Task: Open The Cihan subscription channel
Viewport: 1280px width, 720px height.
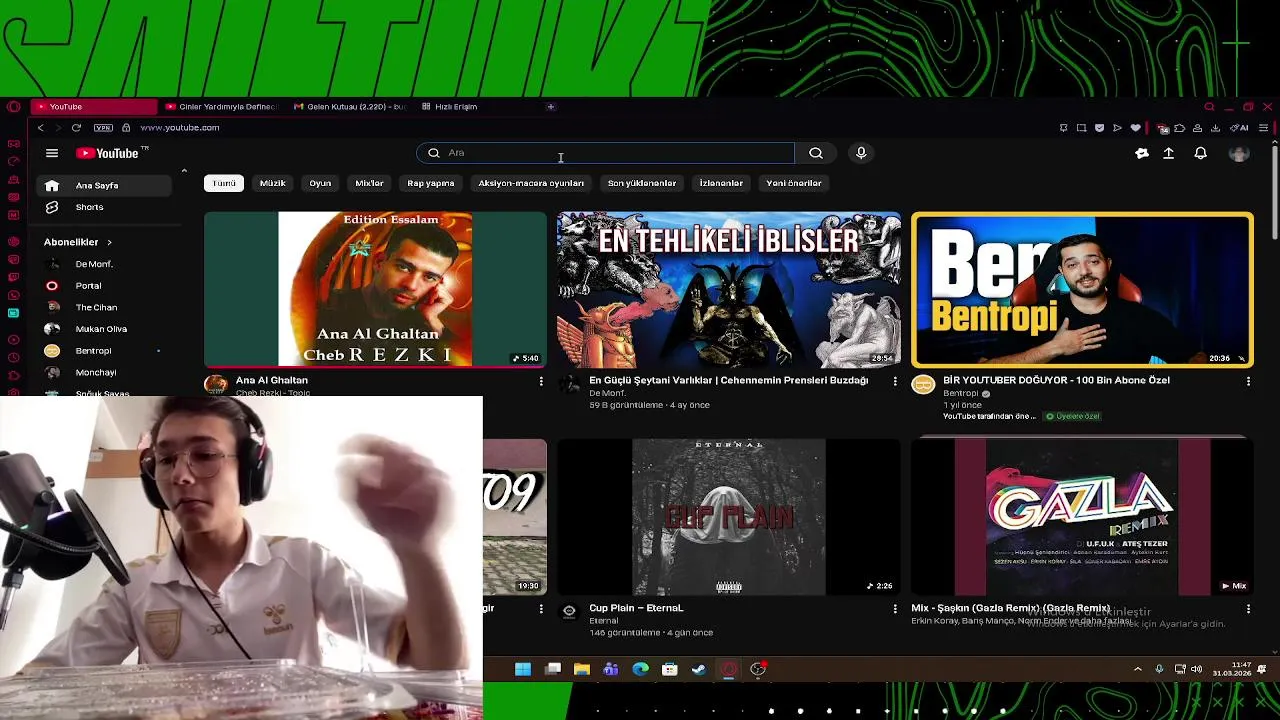Action: (98, 308)
